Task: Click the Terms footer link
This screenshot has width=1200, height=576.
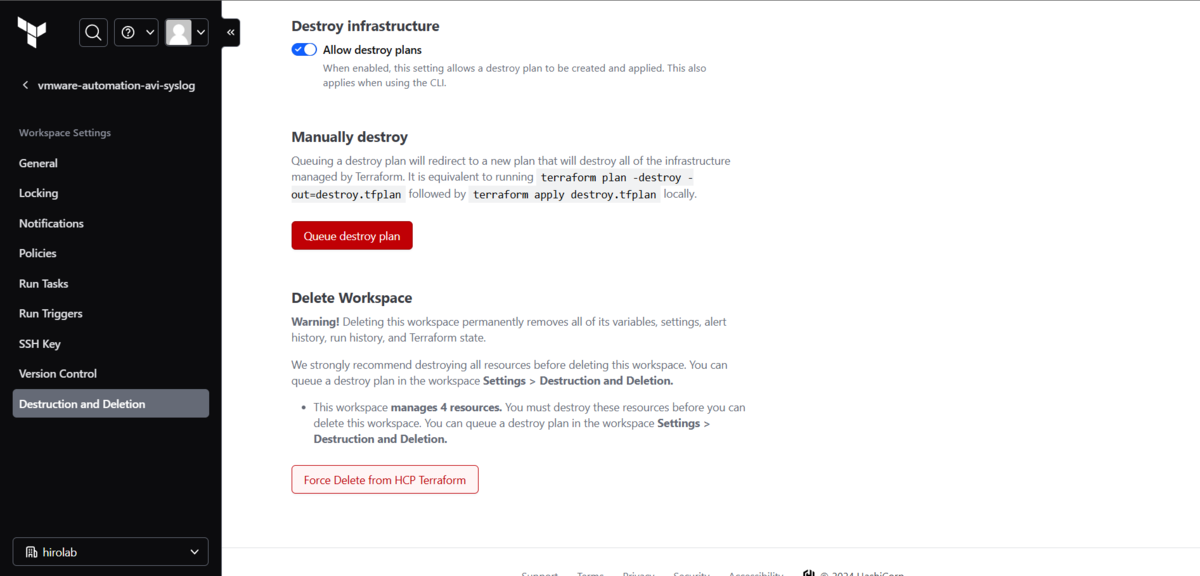Action: (x=590, y=573)
